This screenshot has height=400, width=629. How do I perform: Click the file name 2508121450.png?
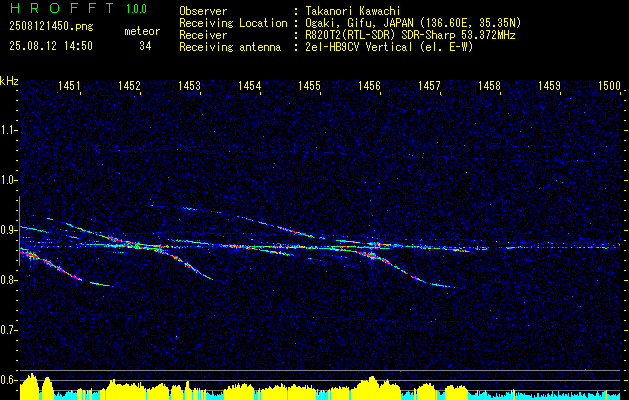point(51,27)
